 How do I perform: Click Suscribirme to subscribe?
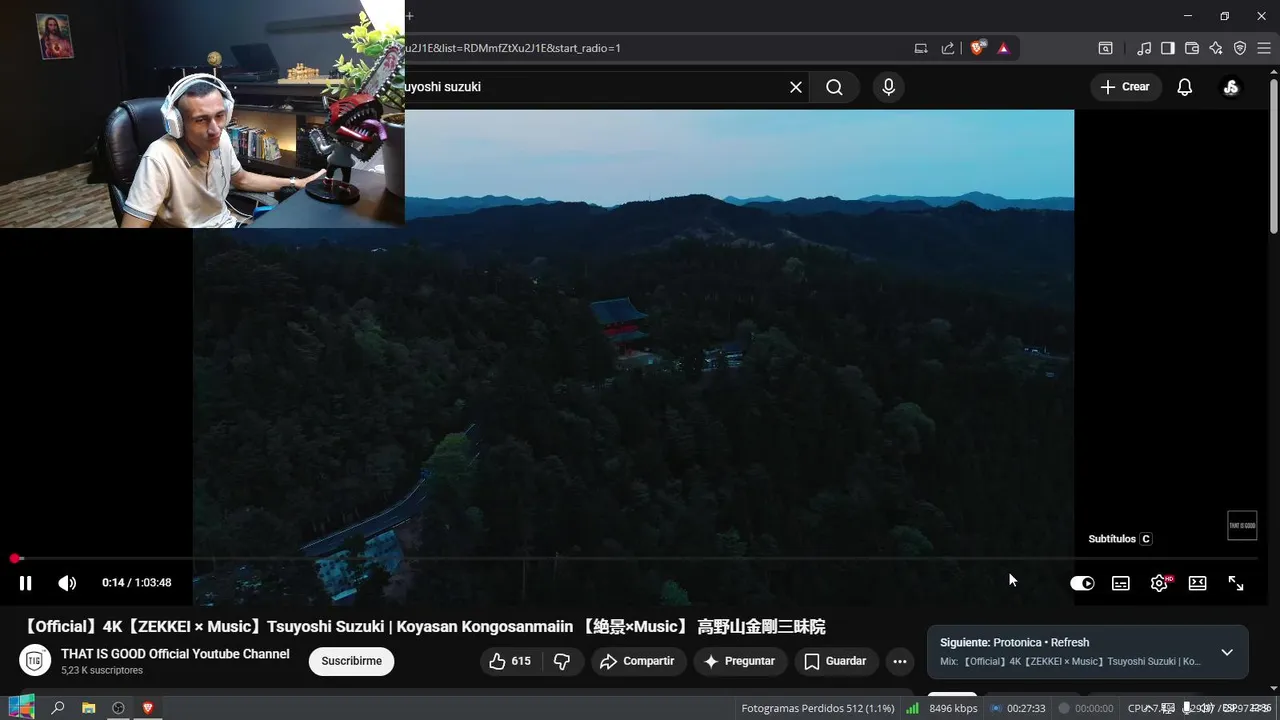[x=351, y=661]
